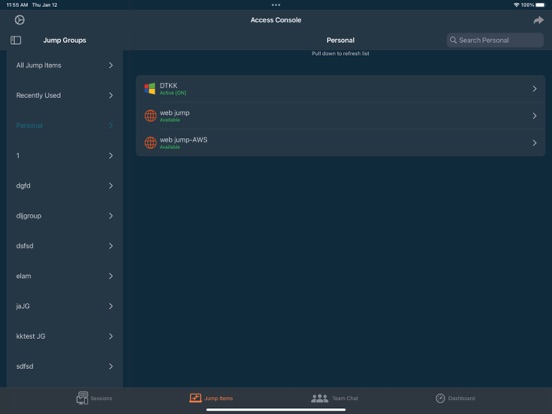Tap DTKK status Active [ON]
The image size is (552, 414).
[173, 93]
